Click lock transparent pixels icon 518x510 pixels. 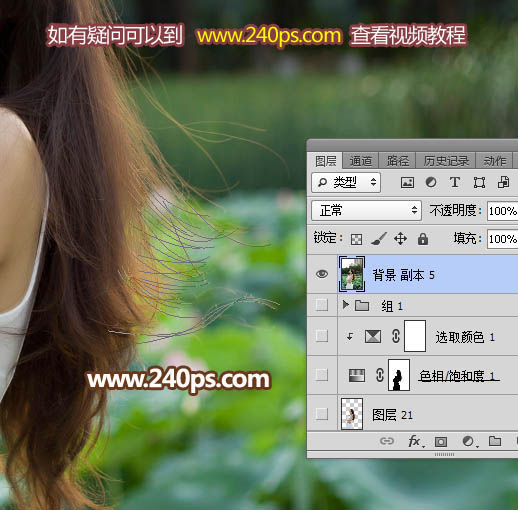(x=356, y=239)
